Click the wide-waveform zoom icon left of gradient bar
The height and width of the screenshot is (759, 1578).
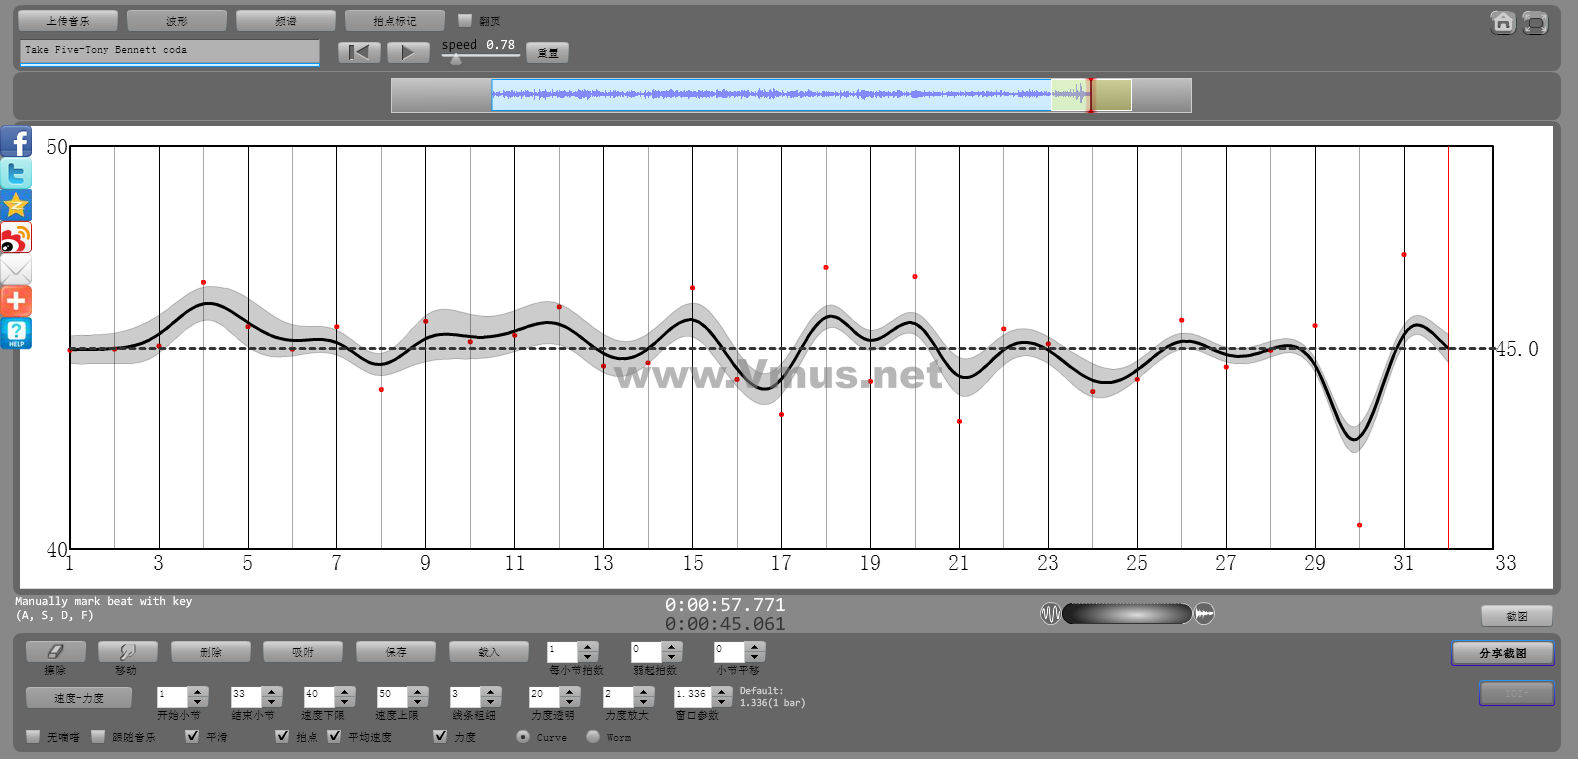click(x=1050, y=613)
